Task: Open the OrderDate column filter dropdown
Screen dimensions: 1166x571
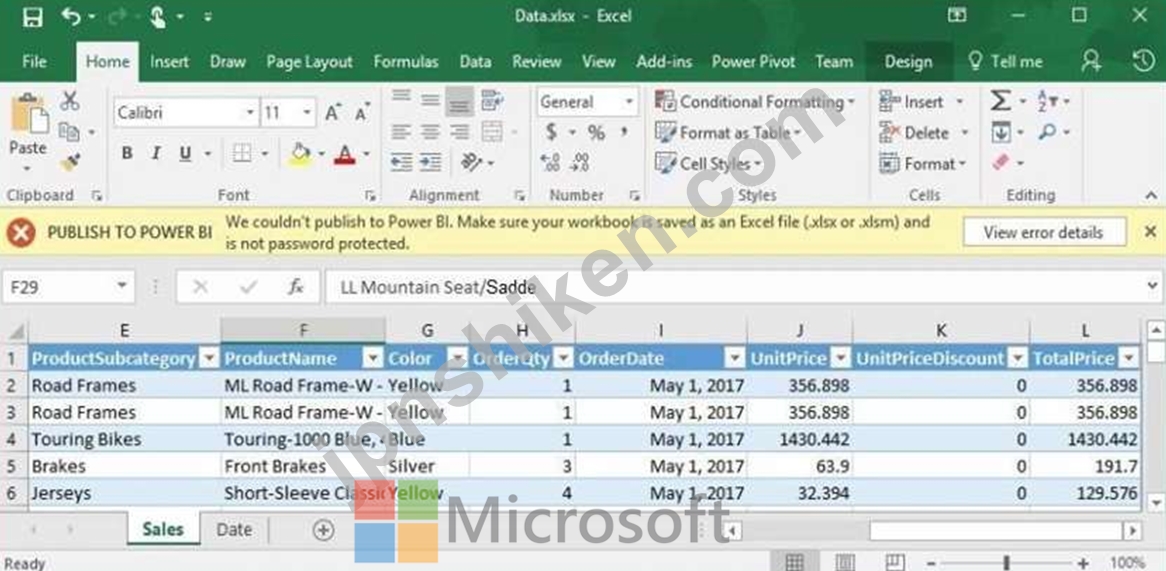Action: (735, 358)
